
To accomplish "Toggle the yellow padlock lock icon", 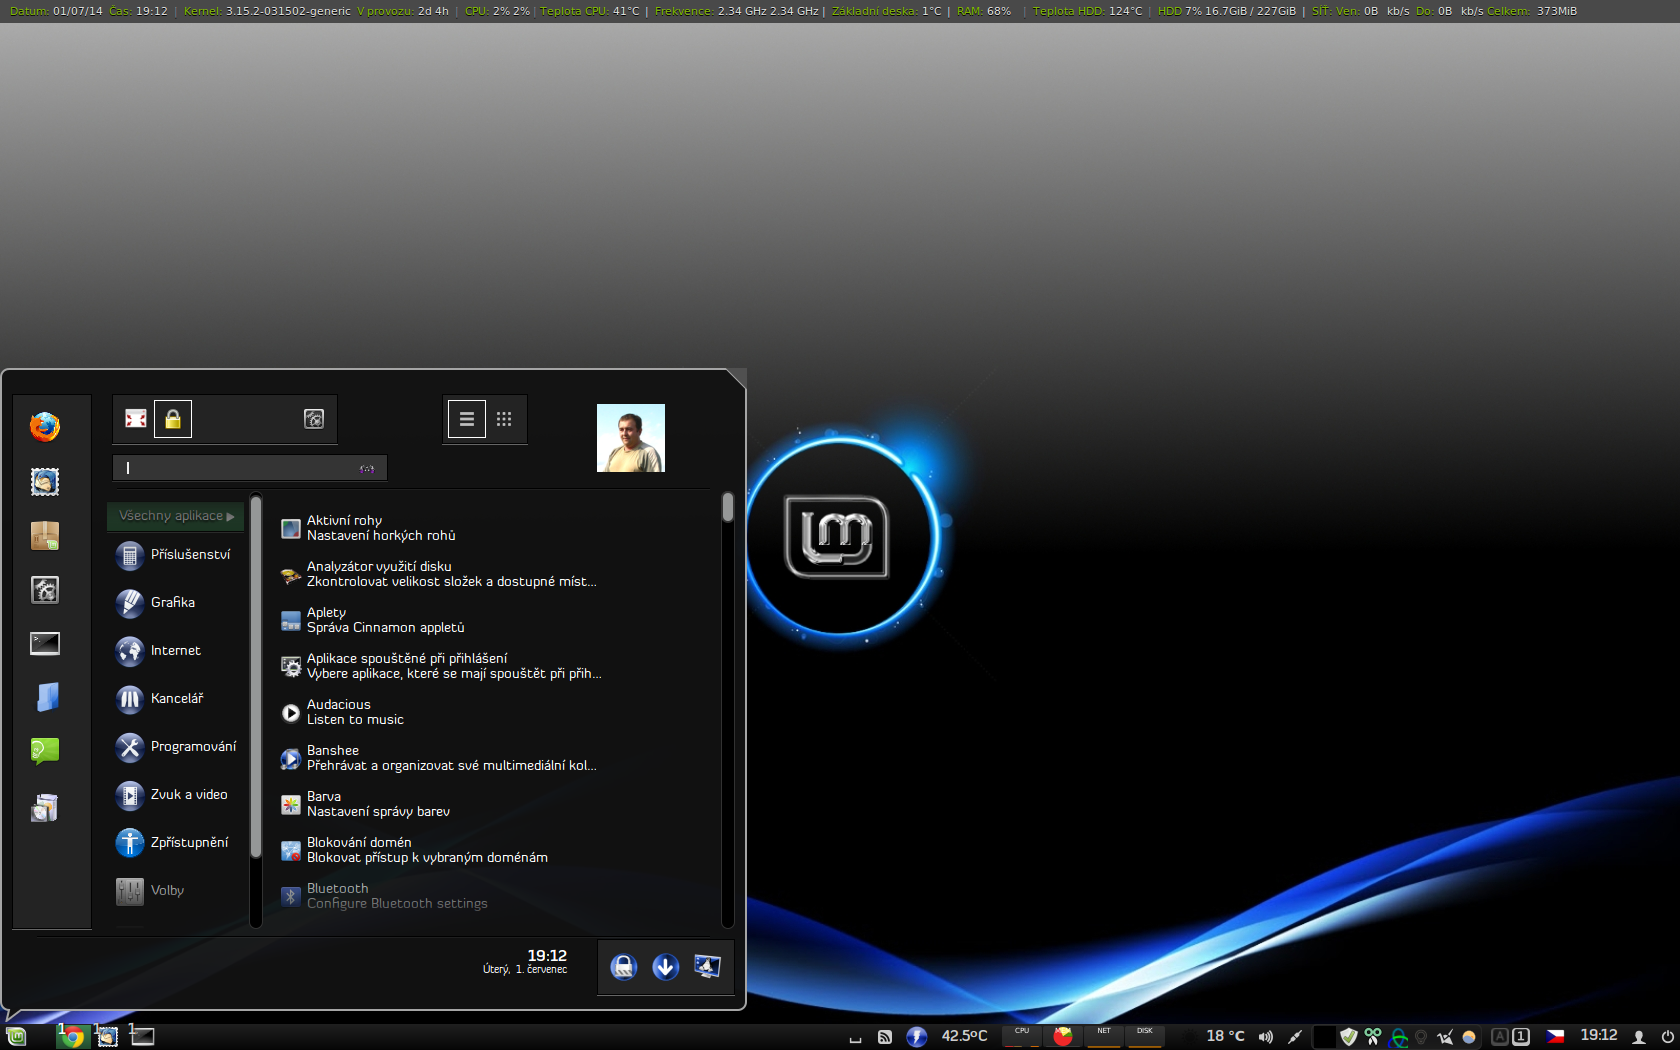I will [x=173, y=419].
